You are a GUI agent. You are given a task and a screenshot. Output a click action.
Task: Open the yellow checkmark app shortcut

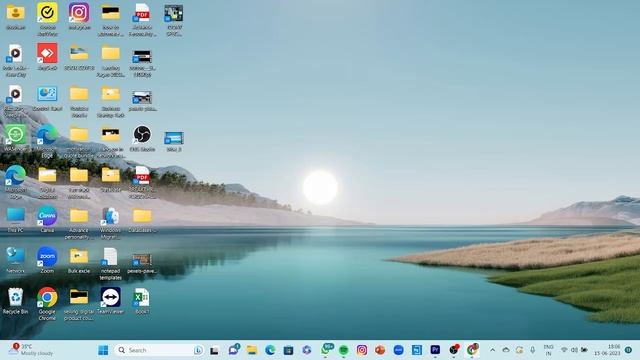click(47, 13)
